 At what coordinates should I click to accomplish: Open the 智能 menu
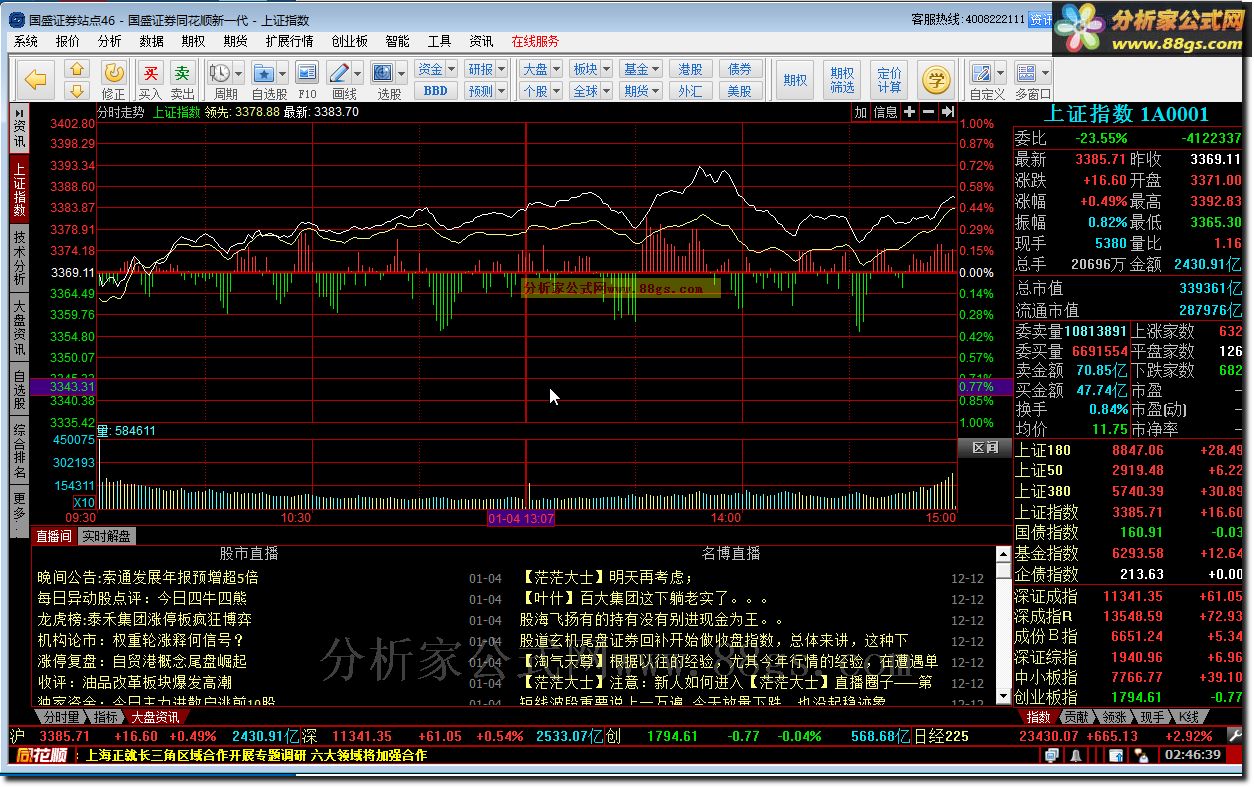[397, 41]
